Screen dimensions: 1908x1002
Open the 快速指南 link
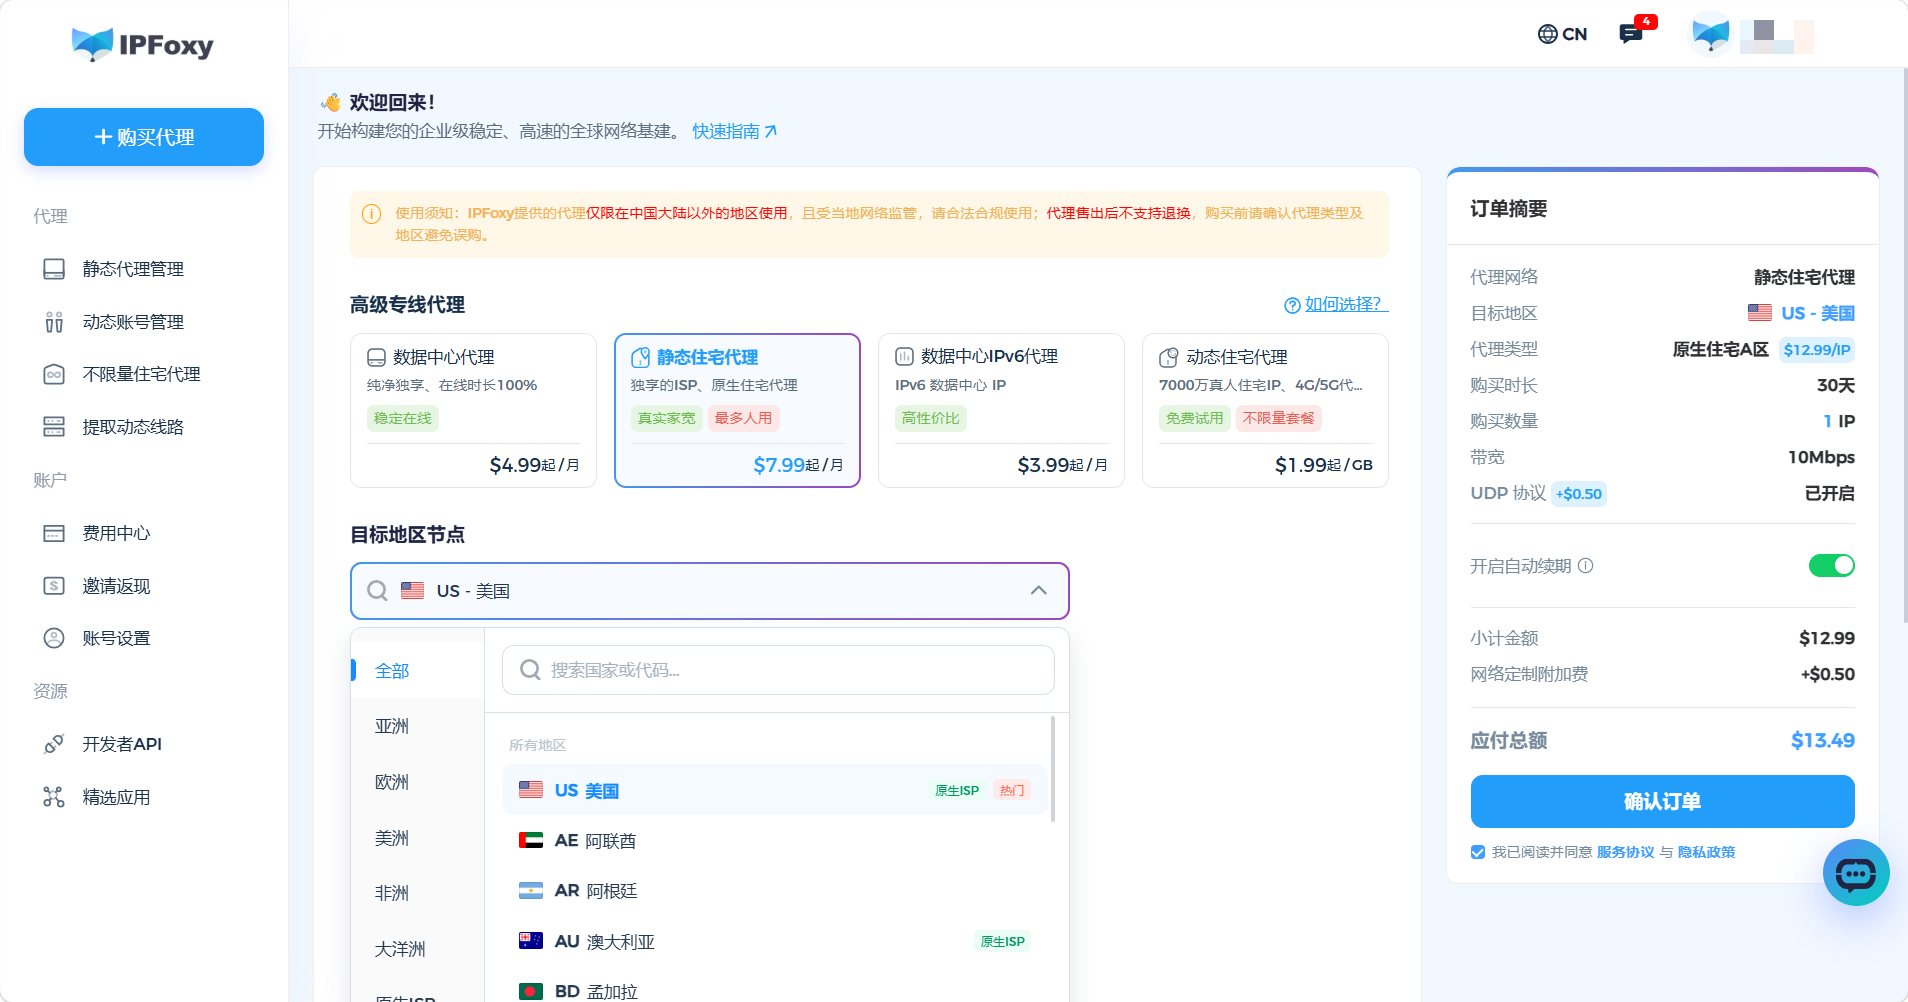click(734, 131)
